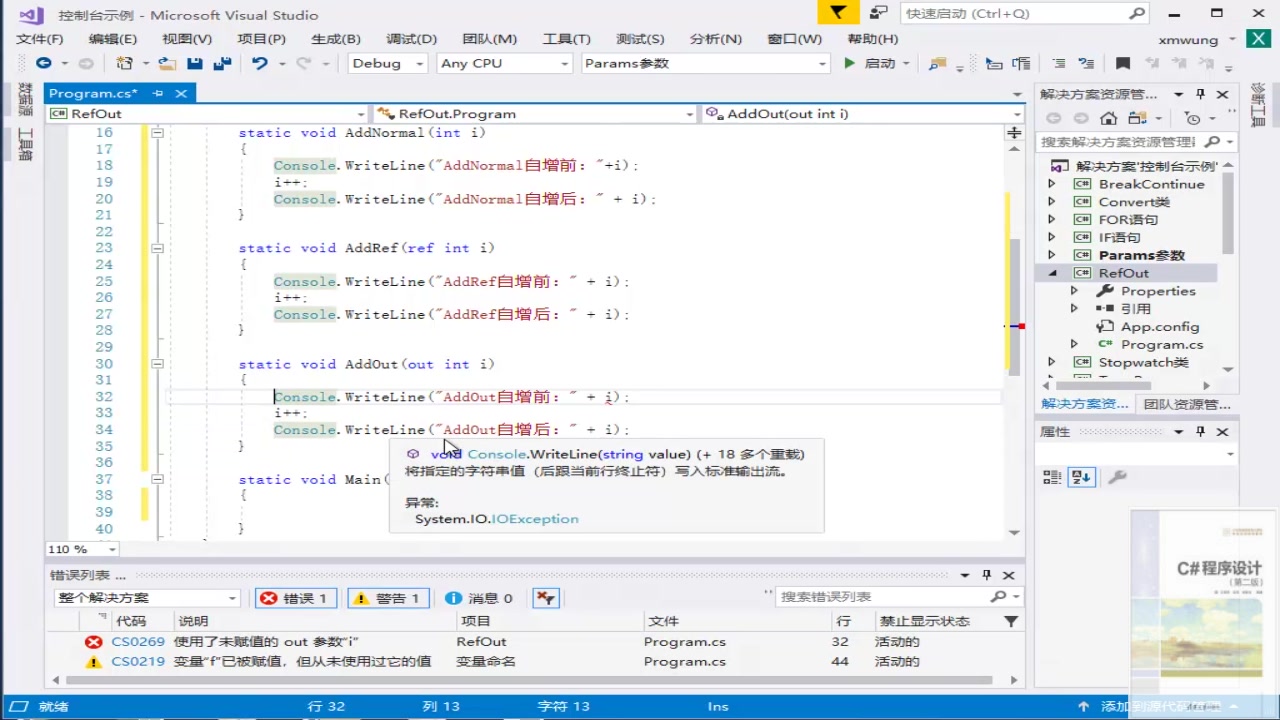1280x720 pixels.
Task: Click the Undo icon on the toolbar
Action: (259, 63)
